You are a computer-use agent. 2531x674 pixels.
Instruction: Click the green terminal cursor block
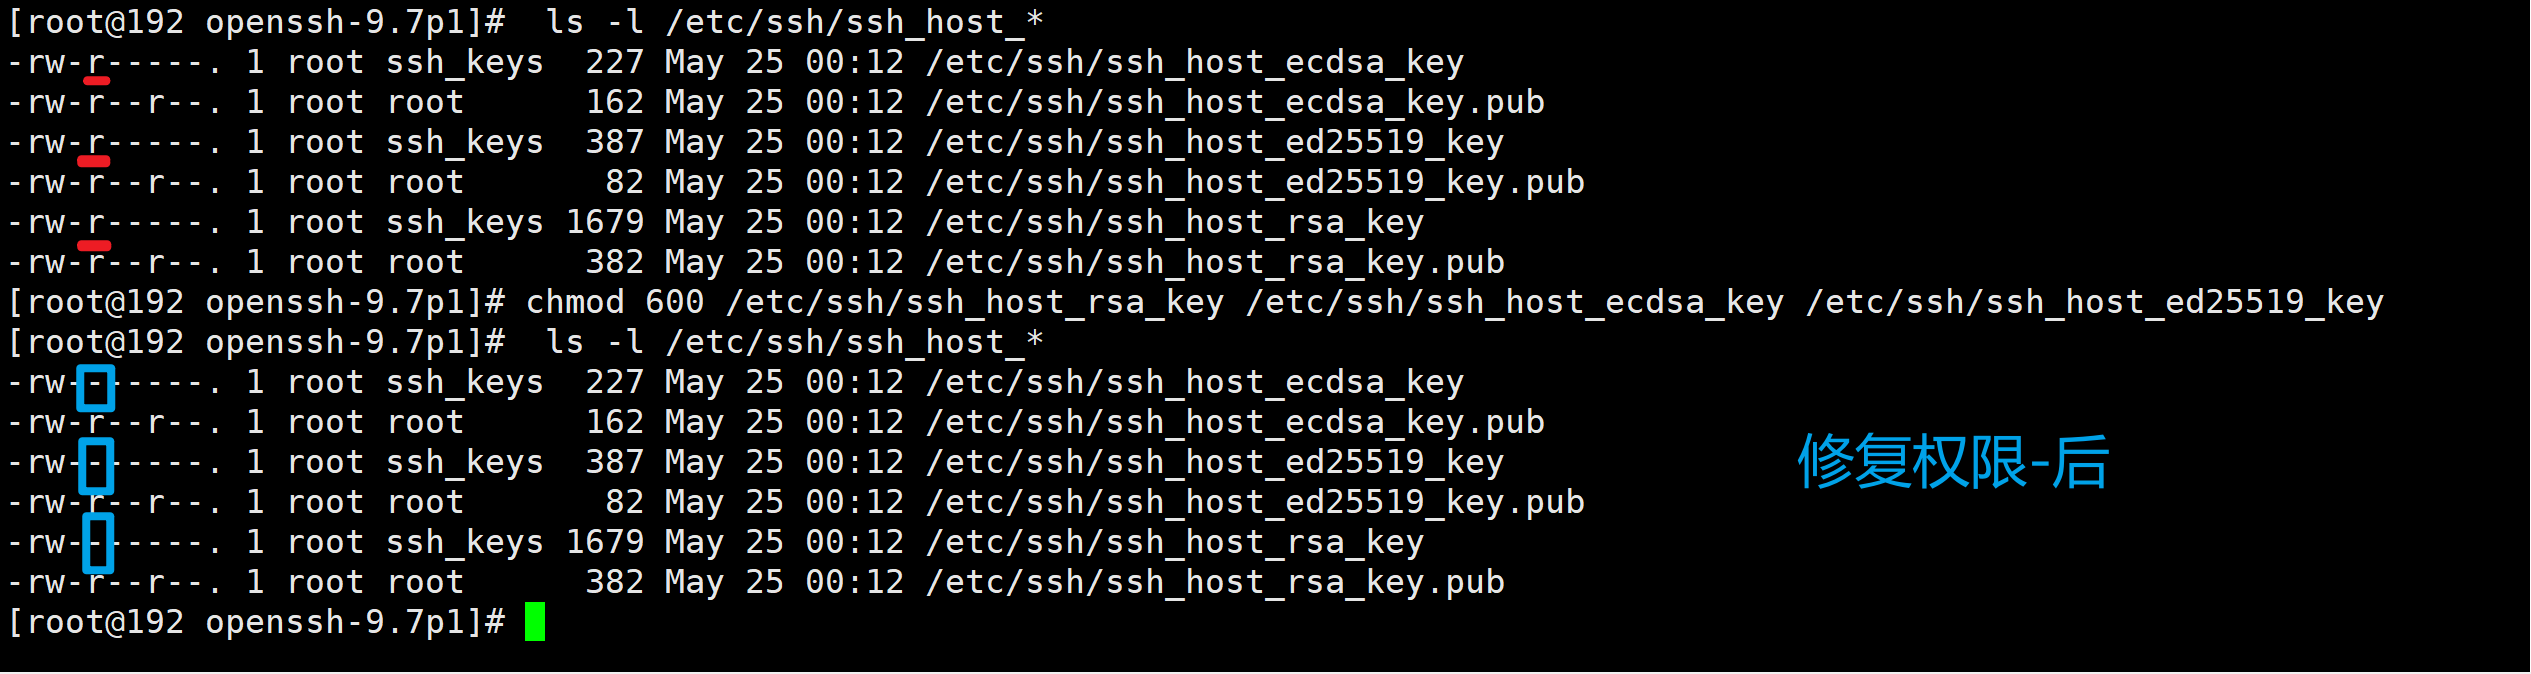pyautogui.click(x=535, y=622)
